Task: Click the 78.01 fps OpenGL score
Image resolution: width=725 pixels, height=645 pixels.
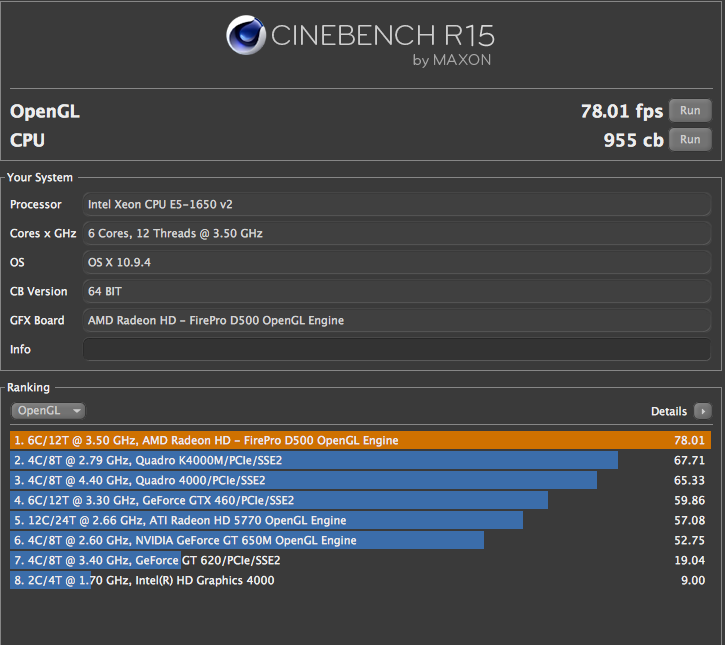Action: 622,111
